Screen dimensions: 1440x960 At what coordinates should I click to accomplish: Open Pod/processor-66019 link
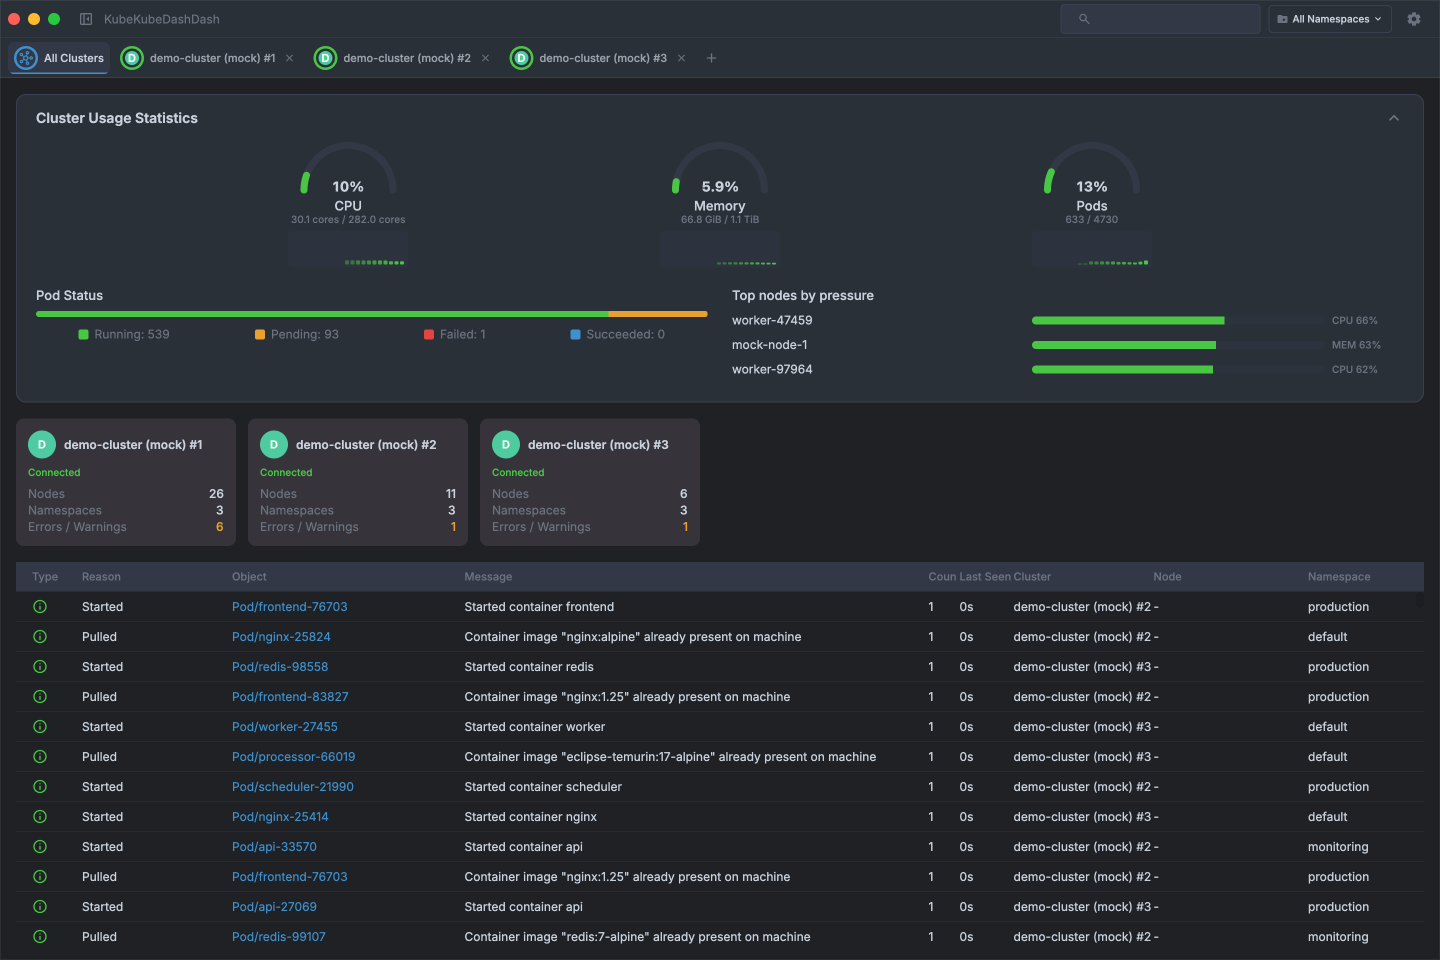tap(294, 757)
